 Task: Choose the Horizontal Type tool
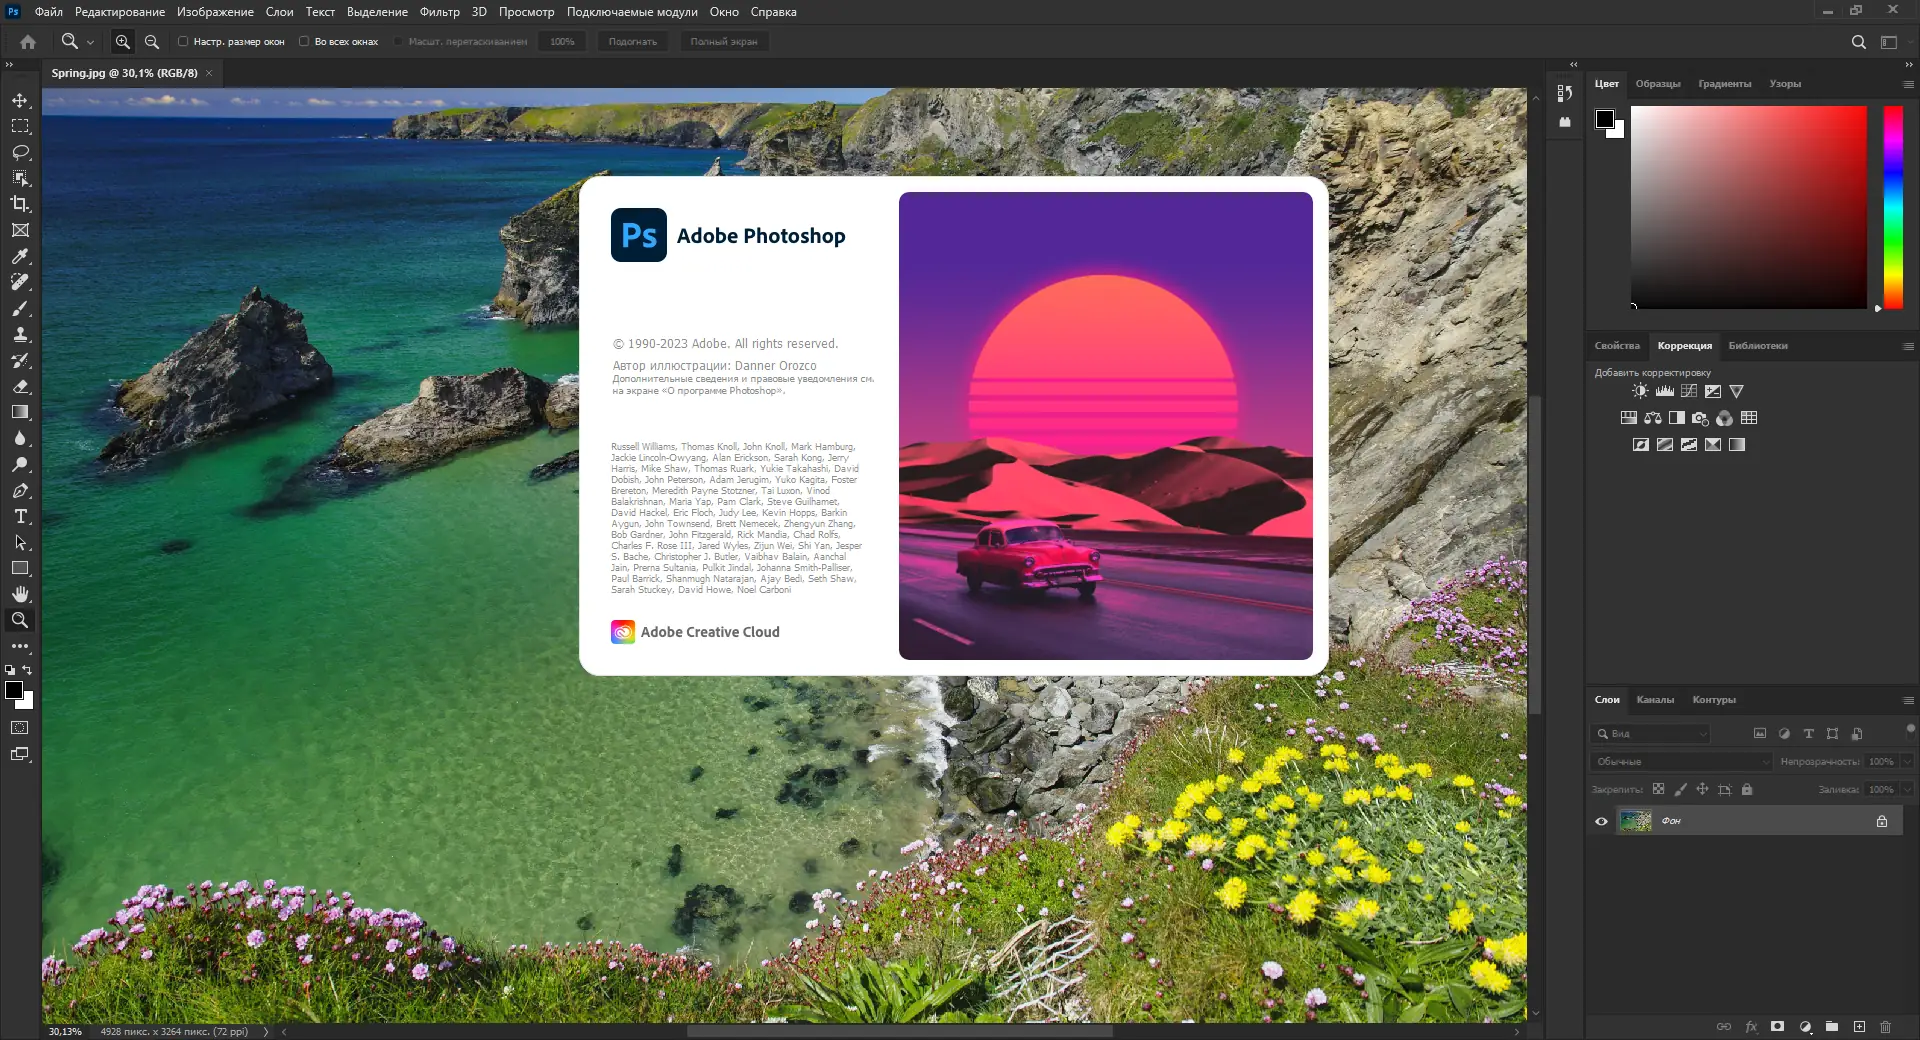[20, 517]
